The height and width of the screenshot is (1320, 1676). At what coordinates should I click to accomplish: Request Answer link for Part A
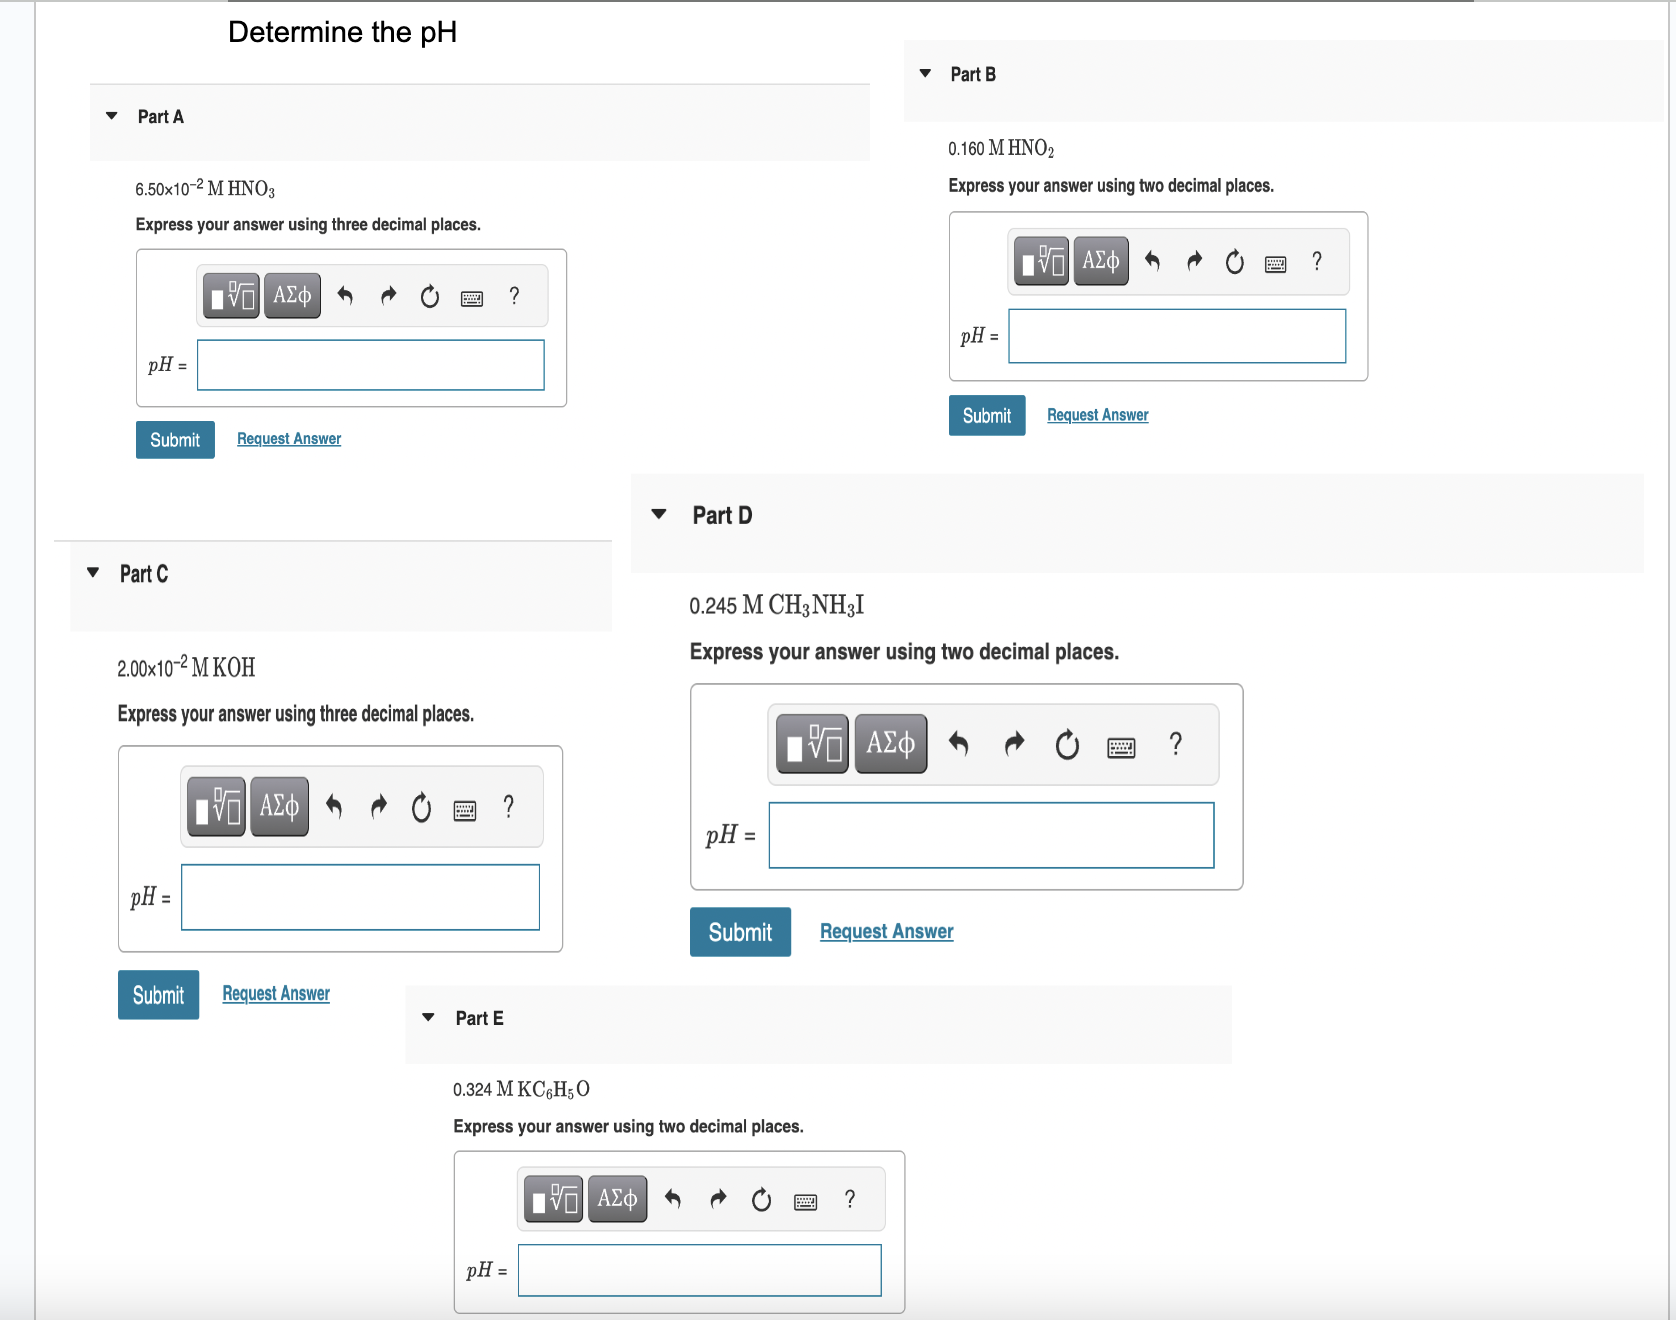coord(289,439)
